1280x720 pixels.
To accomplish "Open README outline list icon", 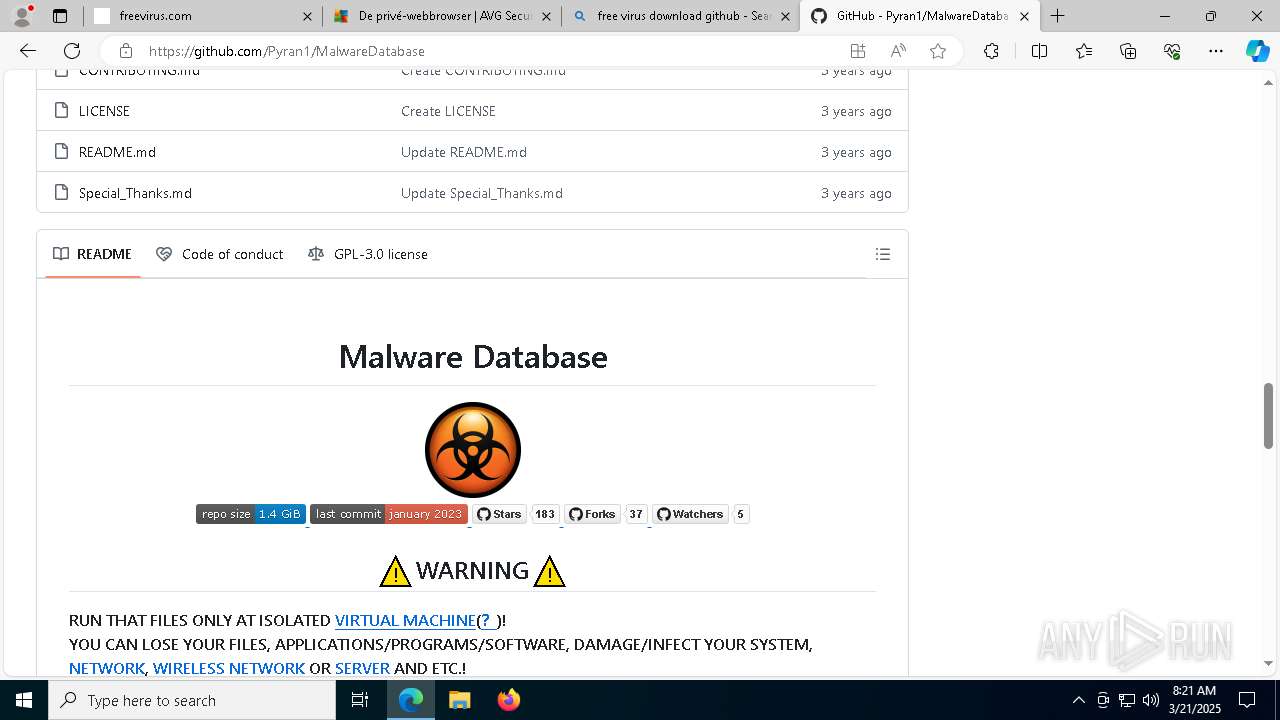I will [883, 254].
